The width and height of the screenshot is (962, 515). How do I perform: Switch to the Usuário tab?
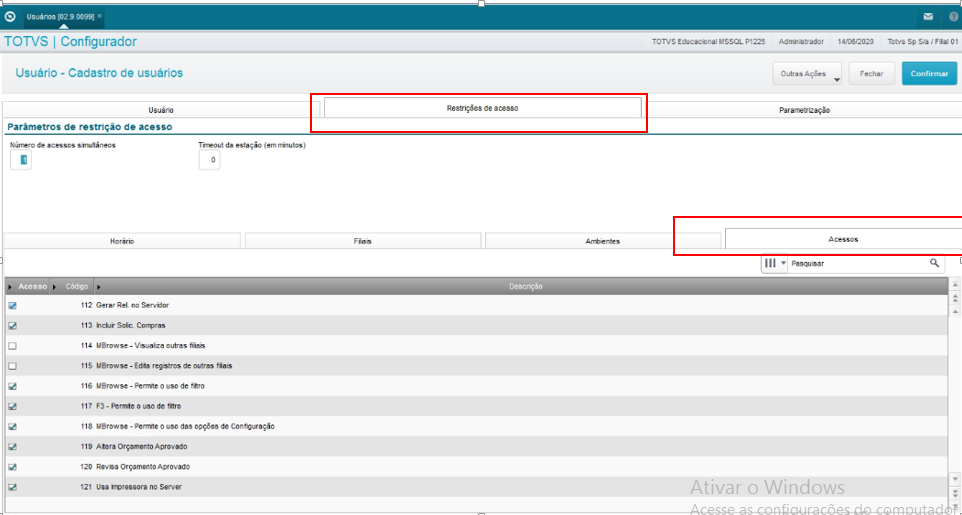[x=161, y=110]
